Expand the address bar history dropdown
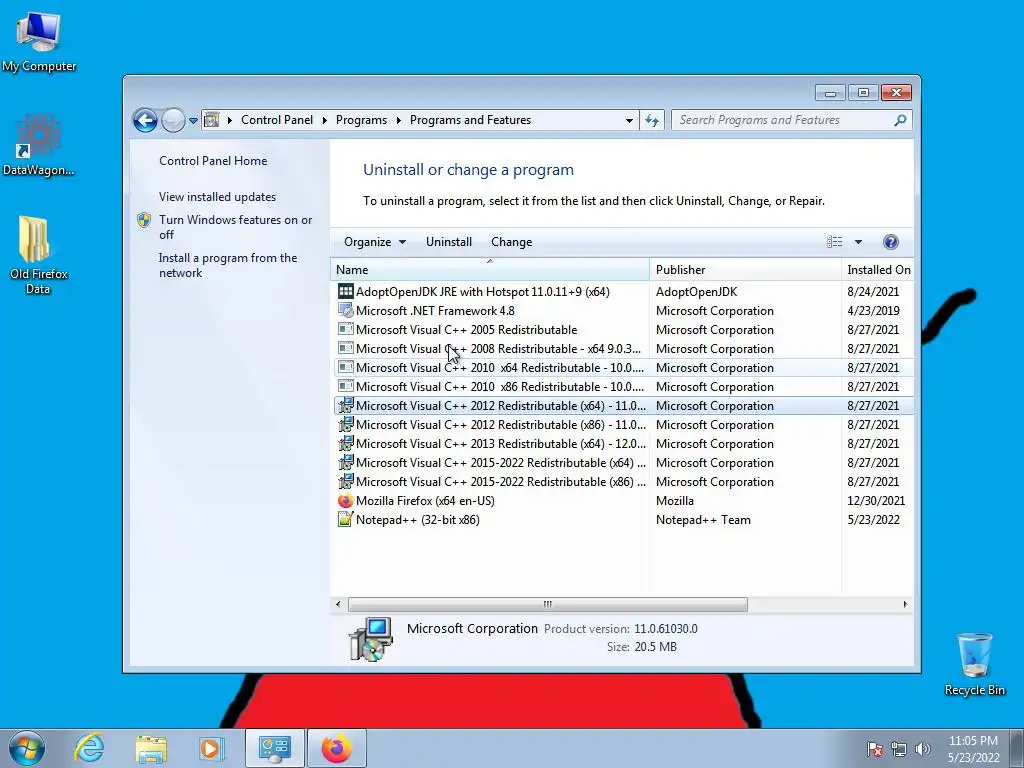The width and height of the screenshot is (1024, 768). coord(629,120)
